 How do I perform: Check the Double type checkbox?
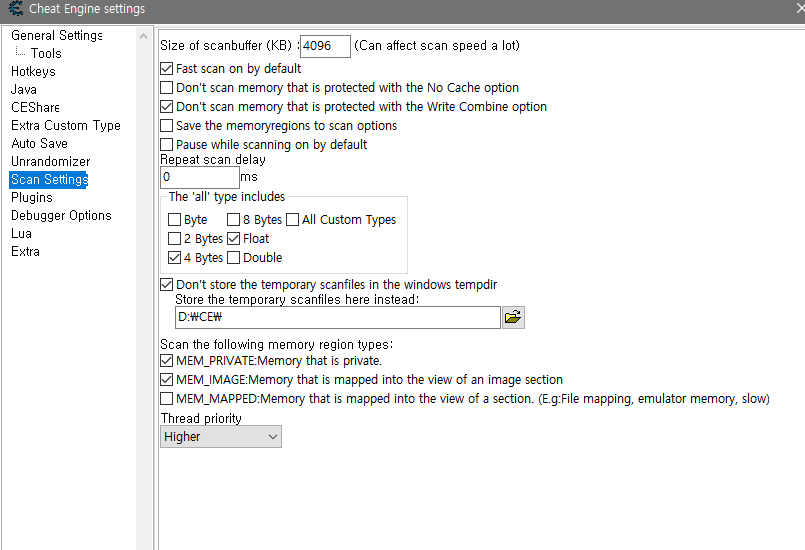point(234,258)
